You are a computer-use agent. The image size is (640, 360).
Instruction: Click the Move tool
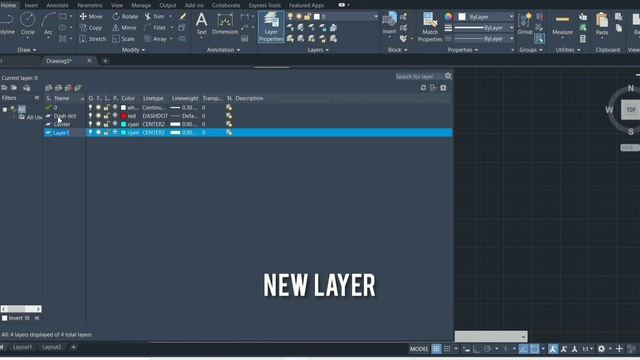pyautogui.click(x=91, y=16)
